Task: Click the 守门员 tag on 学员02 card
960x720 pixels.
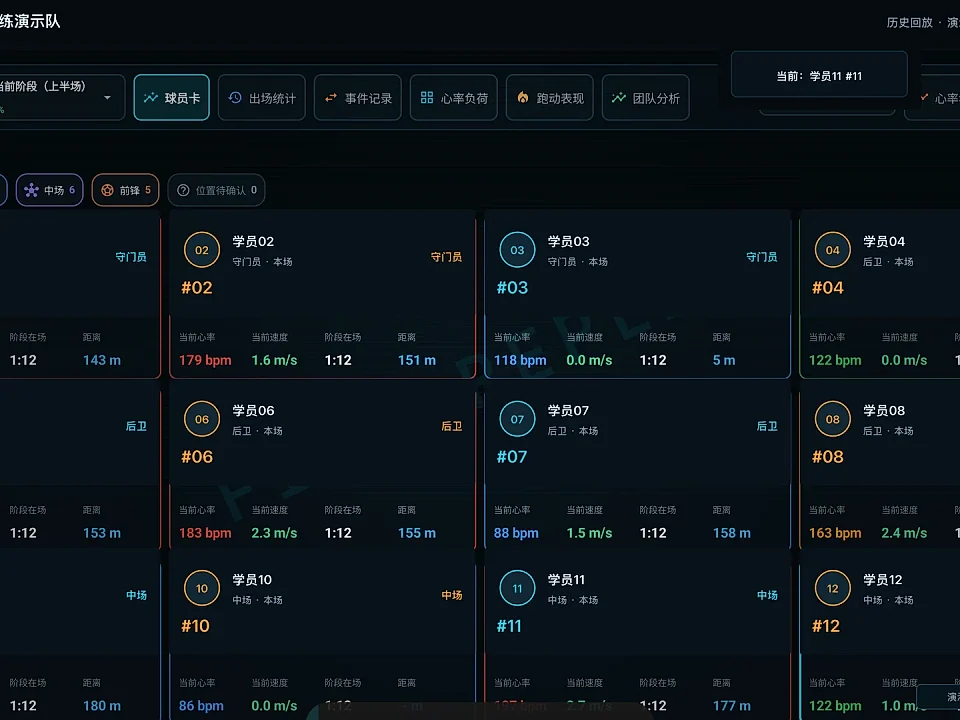Action: (x=446, y=257)
